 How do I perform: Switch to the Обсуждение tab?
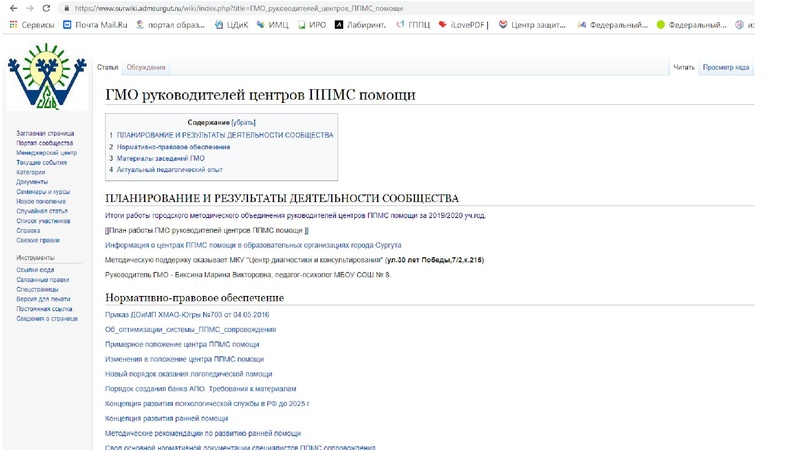(146, 67)
